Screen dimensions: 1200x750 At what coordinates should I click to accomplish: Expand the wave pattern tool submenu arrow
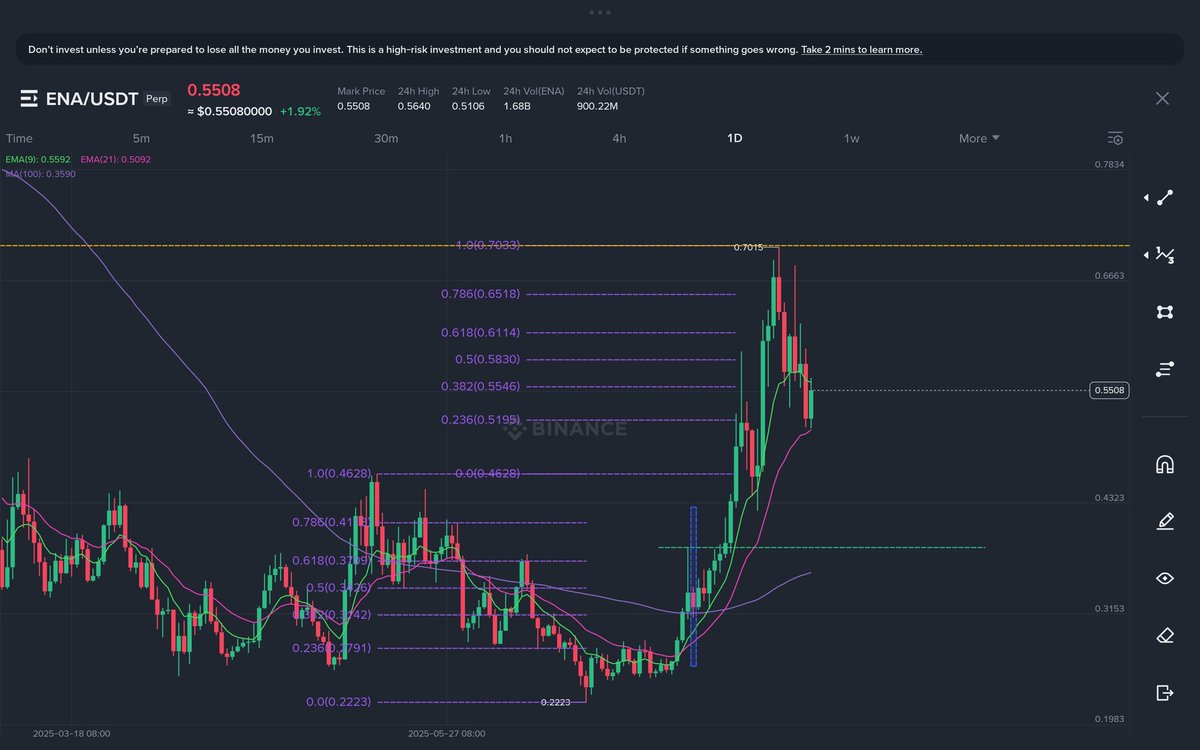1146,255
